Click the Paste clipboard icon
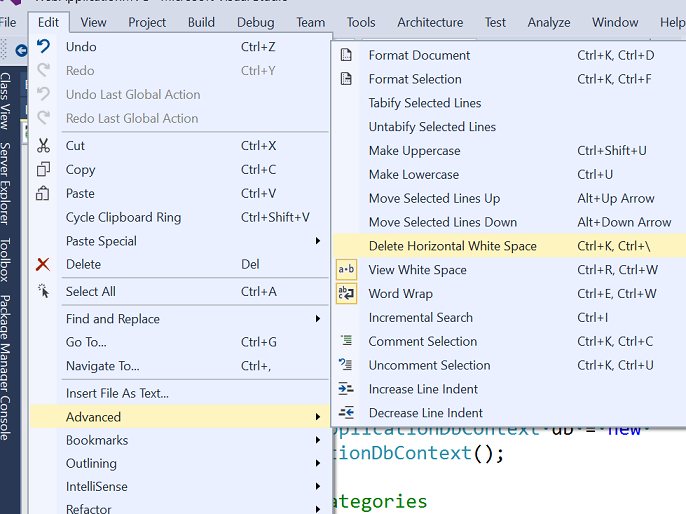Screen dimensions: 686x514 [x=43, y=193]
